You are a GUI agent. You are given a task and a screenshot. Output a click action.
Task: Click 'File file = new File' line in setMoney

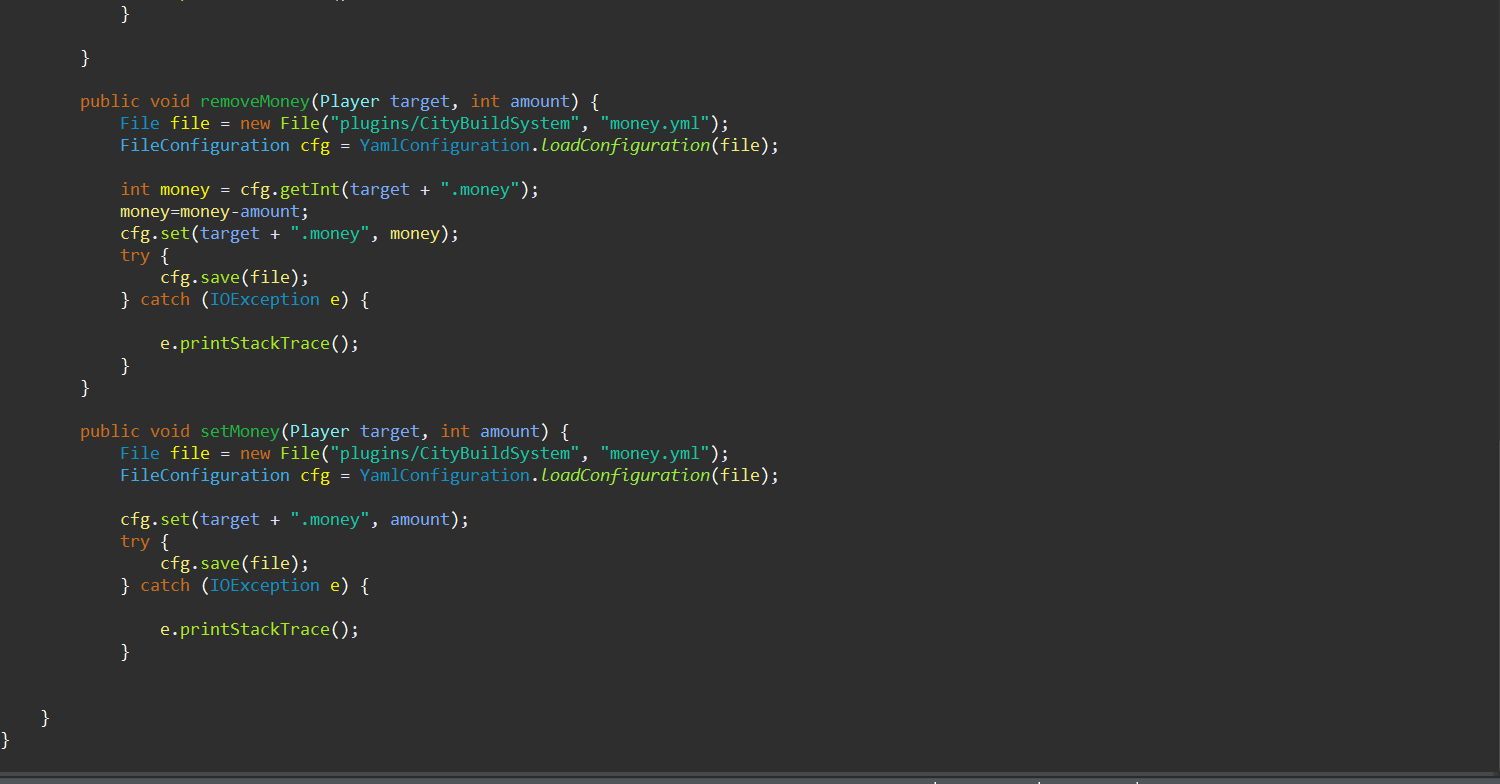click(x=425, y=453)
